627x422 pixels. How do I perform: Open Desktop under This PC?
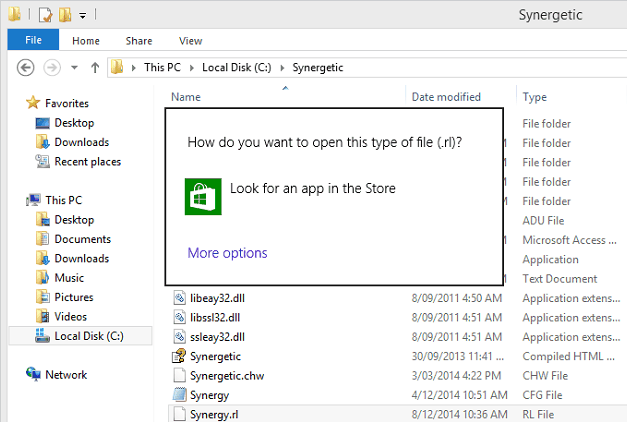click(x=74, y=220)
